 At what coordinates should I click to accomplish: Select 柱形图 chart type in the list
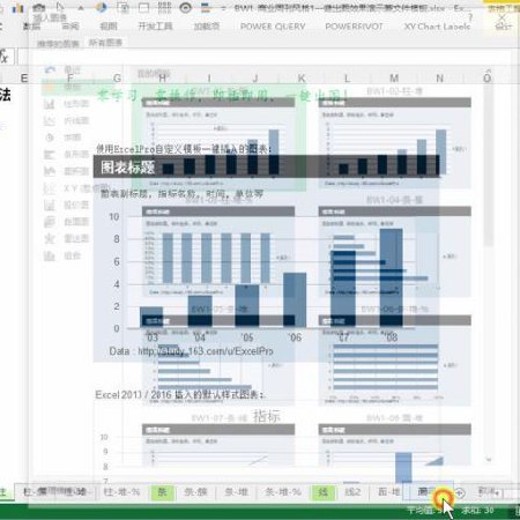[67, 104]
